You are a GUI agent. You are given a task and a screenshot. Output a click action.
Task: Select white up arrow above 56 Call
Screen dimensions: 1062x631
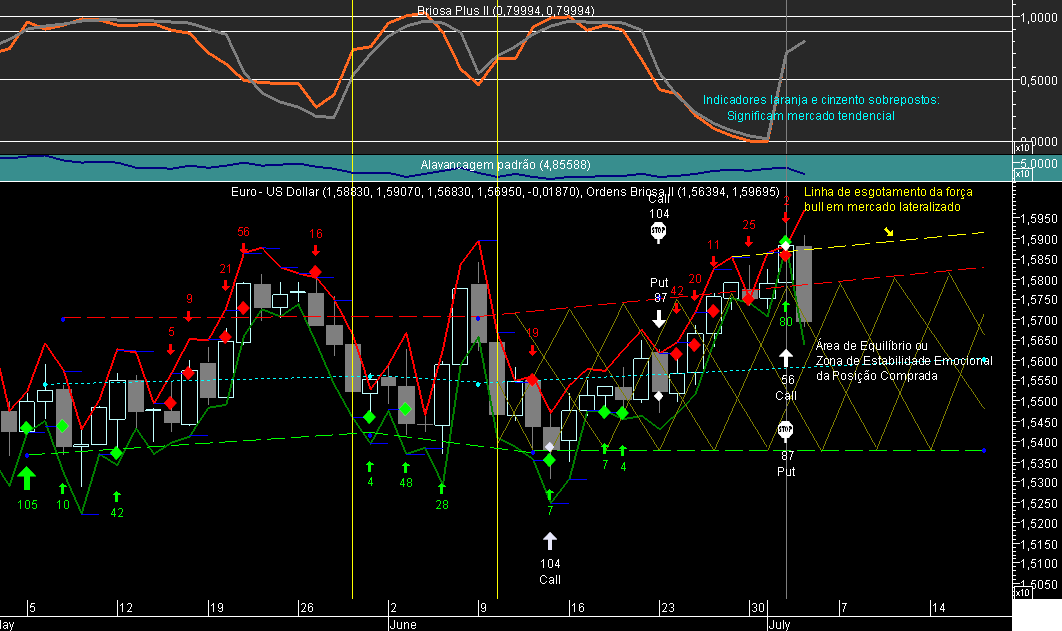coord(786,358)
